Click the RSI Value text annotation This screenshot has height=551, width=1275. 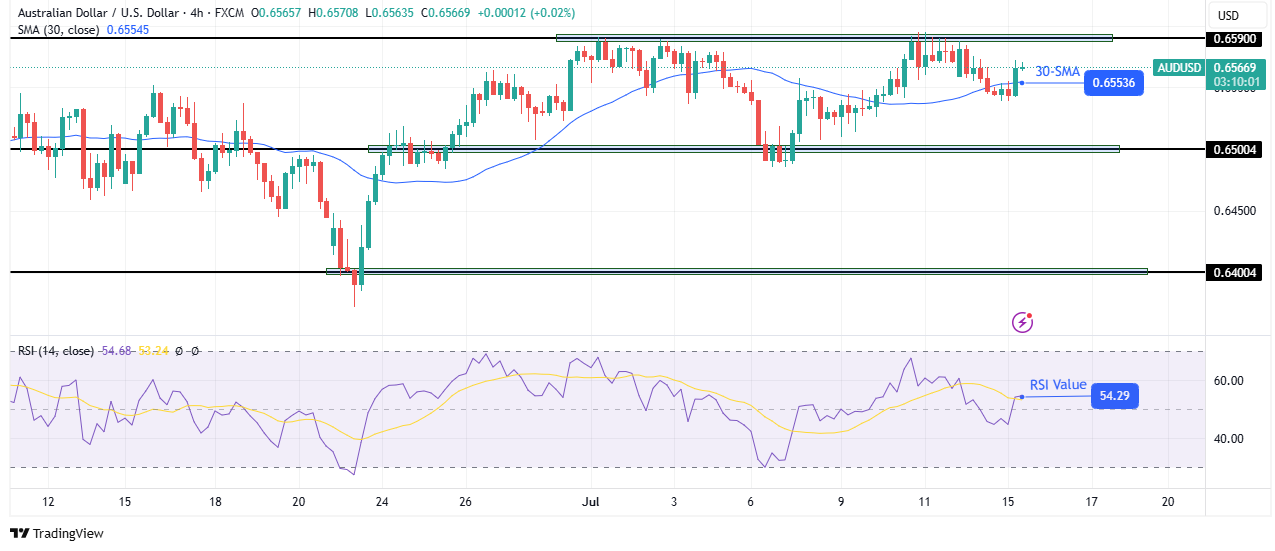click(x=1058, y=385)
